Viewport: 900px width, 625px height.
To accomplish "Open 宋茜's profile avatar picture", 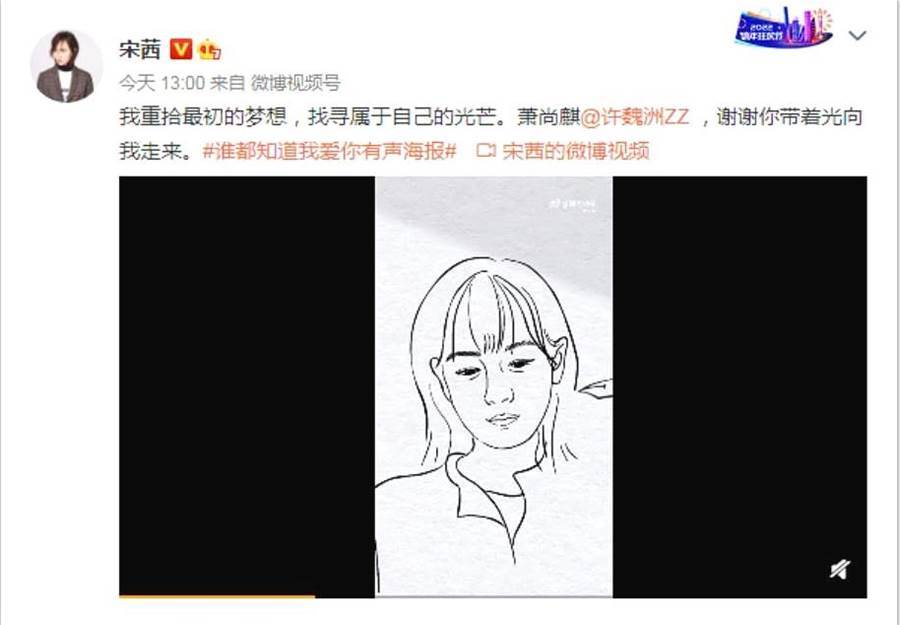I will 66,67.
